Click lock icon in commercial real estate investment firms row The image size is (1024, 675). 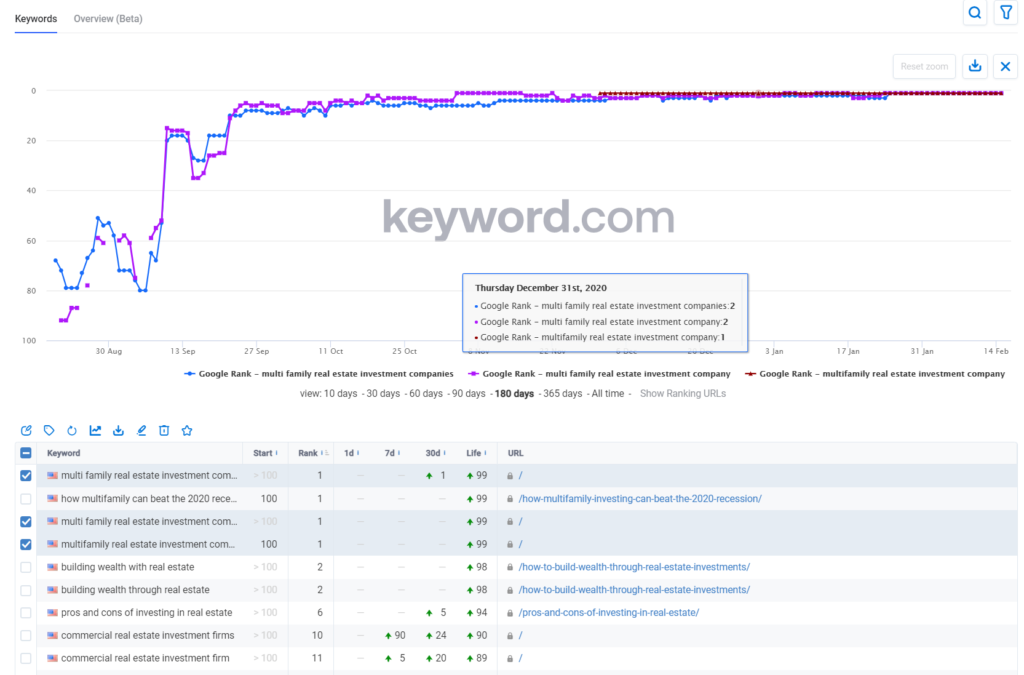click(x=510, y=636)
